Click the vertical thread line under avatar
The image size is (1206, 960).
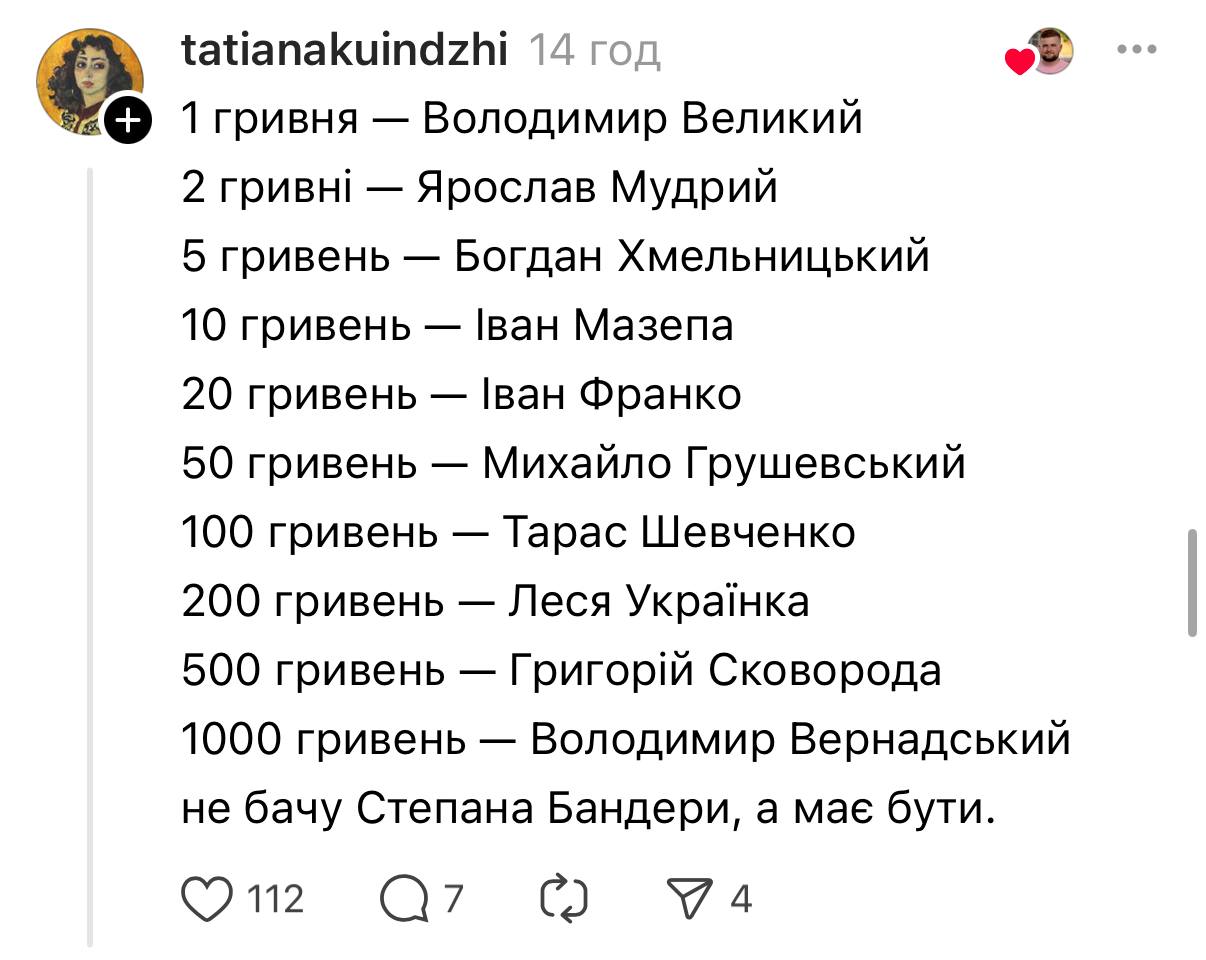pos(90,550)
